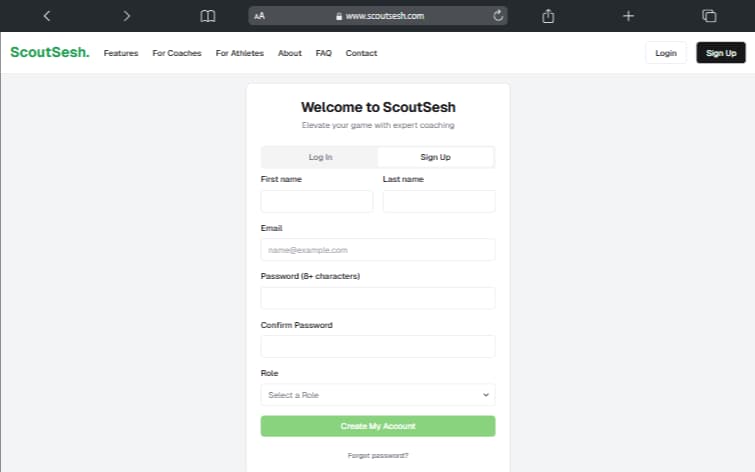Click the Forgot password link
The width and height of the screenshot is (755, 472).
378,455
